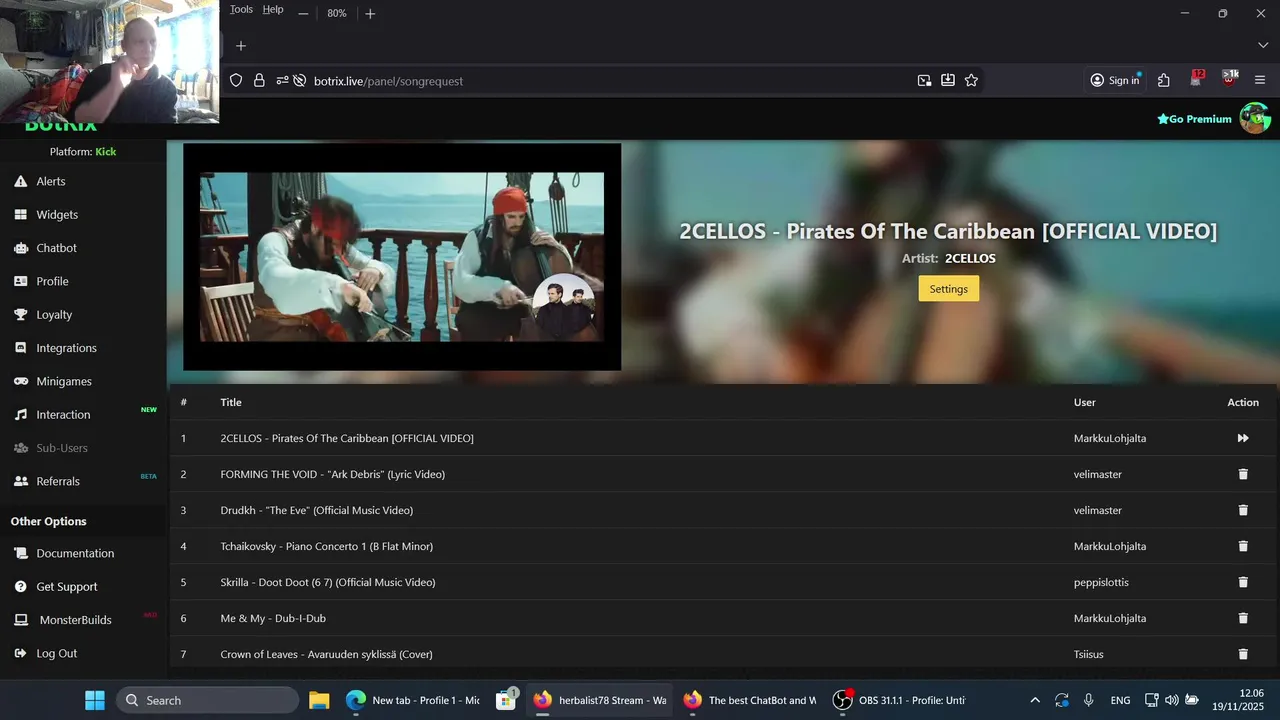Delete the Crown of Leaves request
This screenshot has width=1280, height=720.
tap(1243, 654)
